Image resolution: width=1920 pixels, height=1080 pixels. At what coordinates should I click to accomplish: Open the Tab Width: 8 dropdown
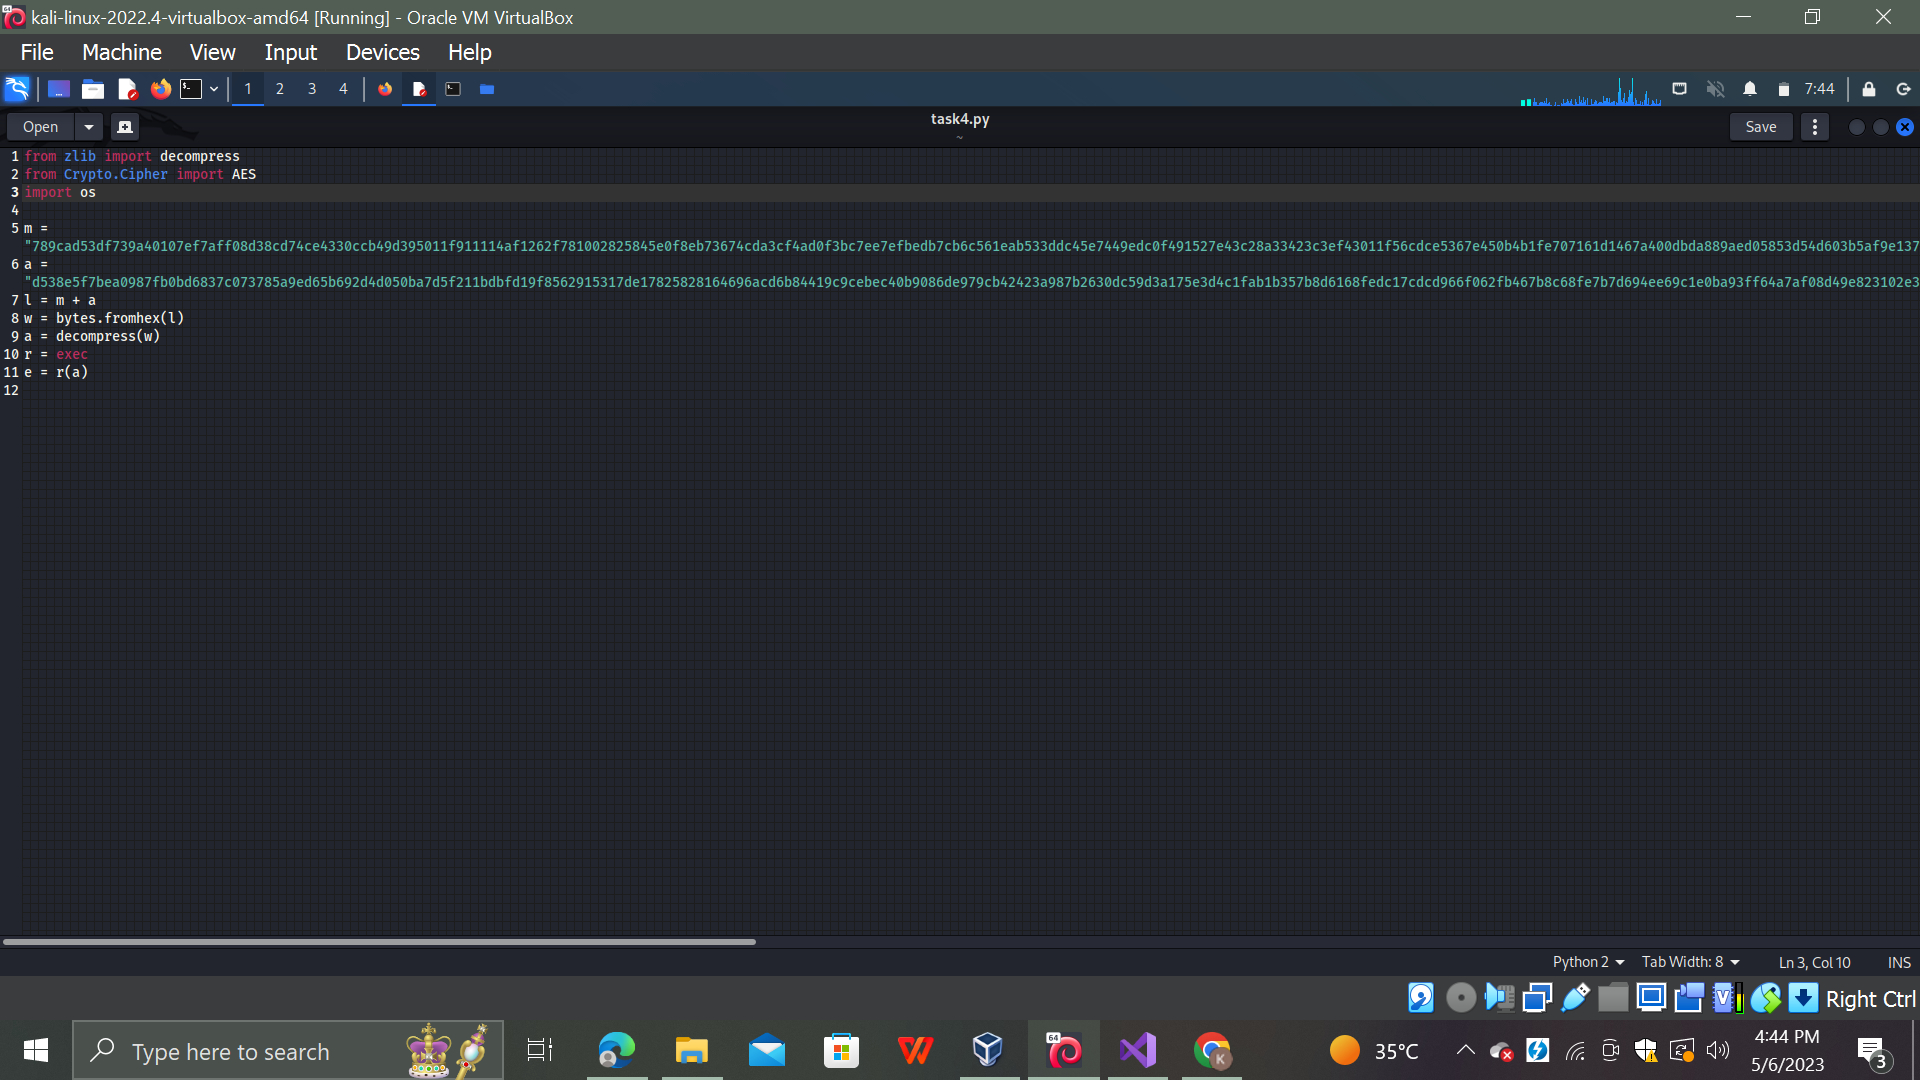point(1690,962)
